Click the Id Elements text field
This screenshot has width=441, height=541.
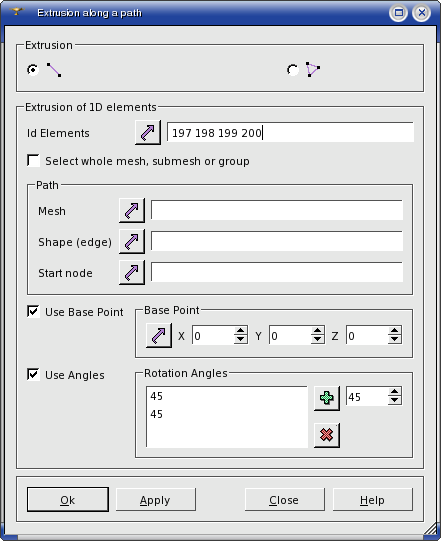tap(290, 132)
